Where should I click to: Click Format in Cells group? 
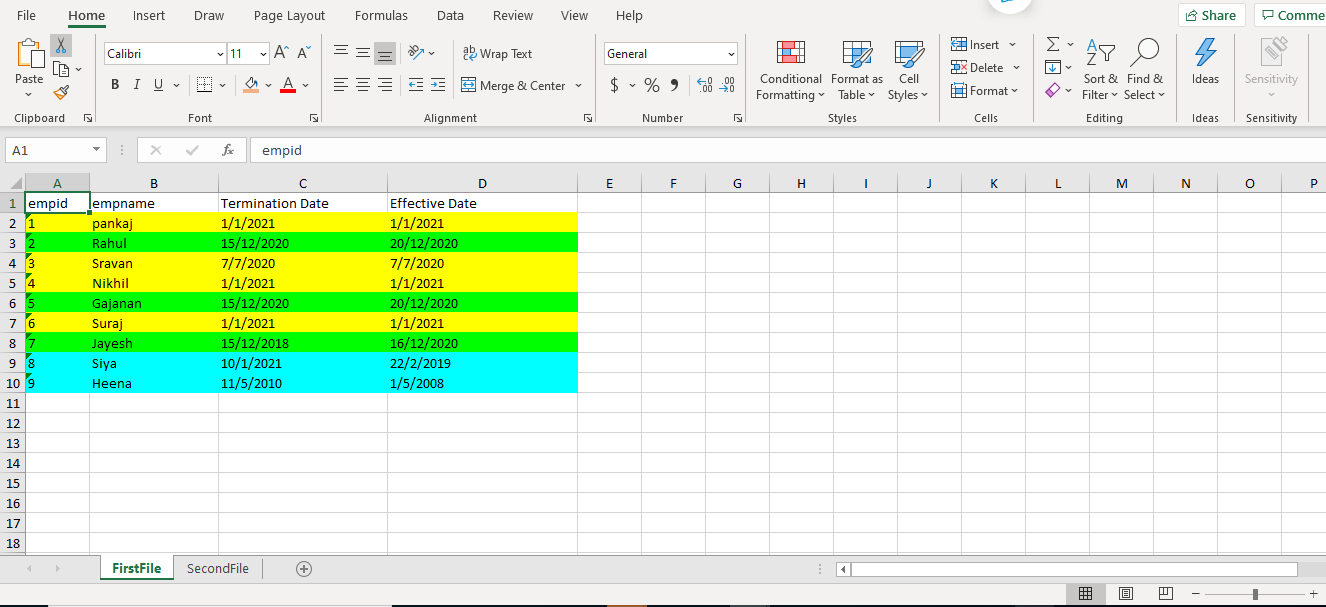985,90
